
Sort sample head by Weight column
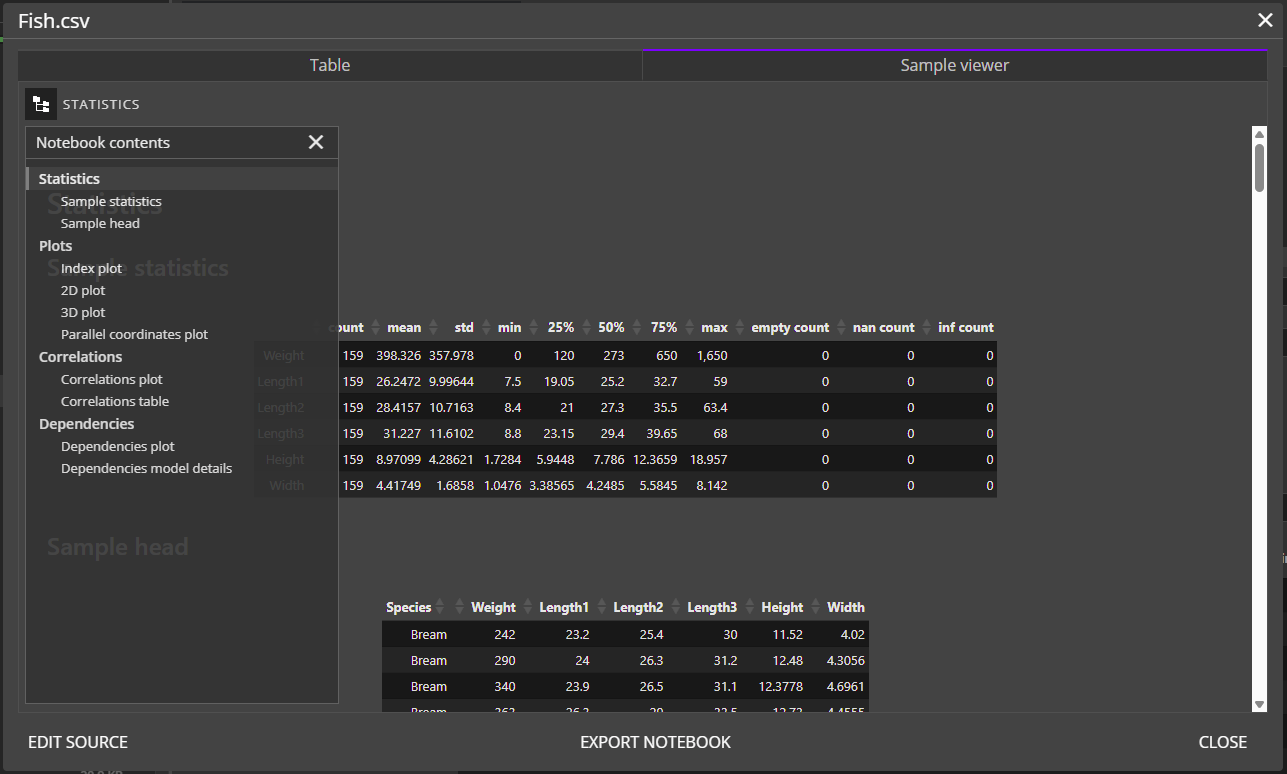pyautogui.click(x=493, y=607)
